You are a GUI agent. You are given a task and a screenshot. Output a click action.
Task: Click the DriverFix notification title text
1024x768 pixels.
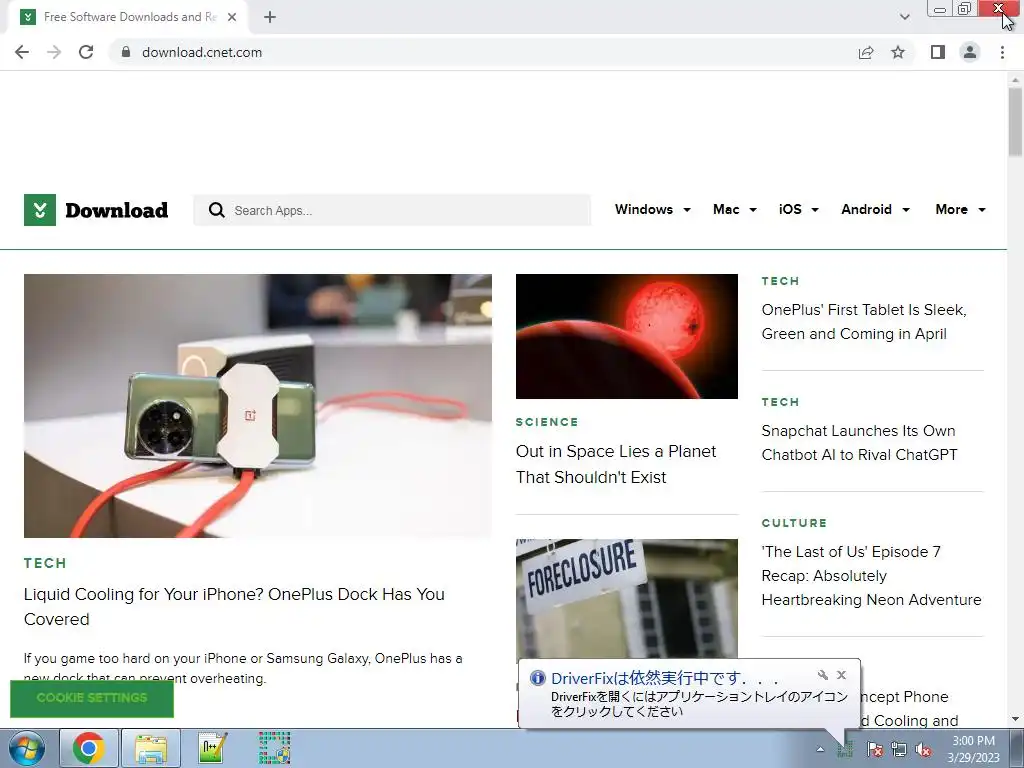pyautogui.click(x=665, y=678)
